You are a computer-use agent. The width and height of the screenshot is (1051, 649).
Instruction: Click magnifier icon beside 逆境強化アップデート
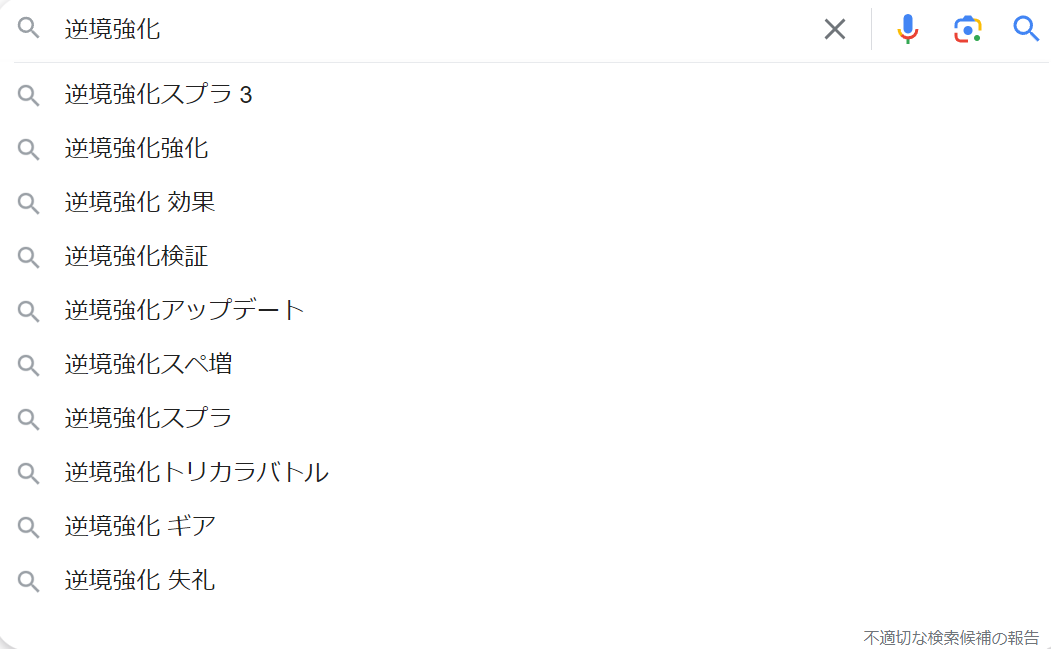pos(28,311)
